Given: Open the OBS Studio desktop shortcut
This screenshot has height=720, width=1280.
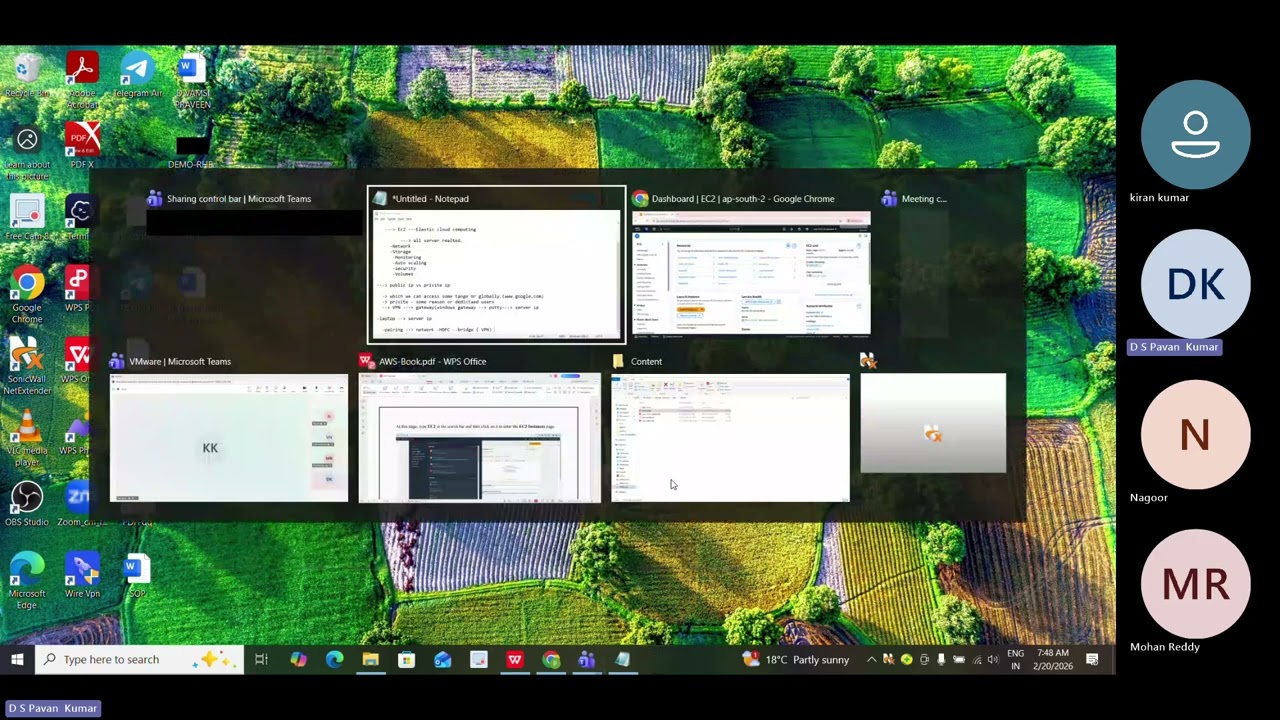Looking at the screenshot, I should point(27,505).
